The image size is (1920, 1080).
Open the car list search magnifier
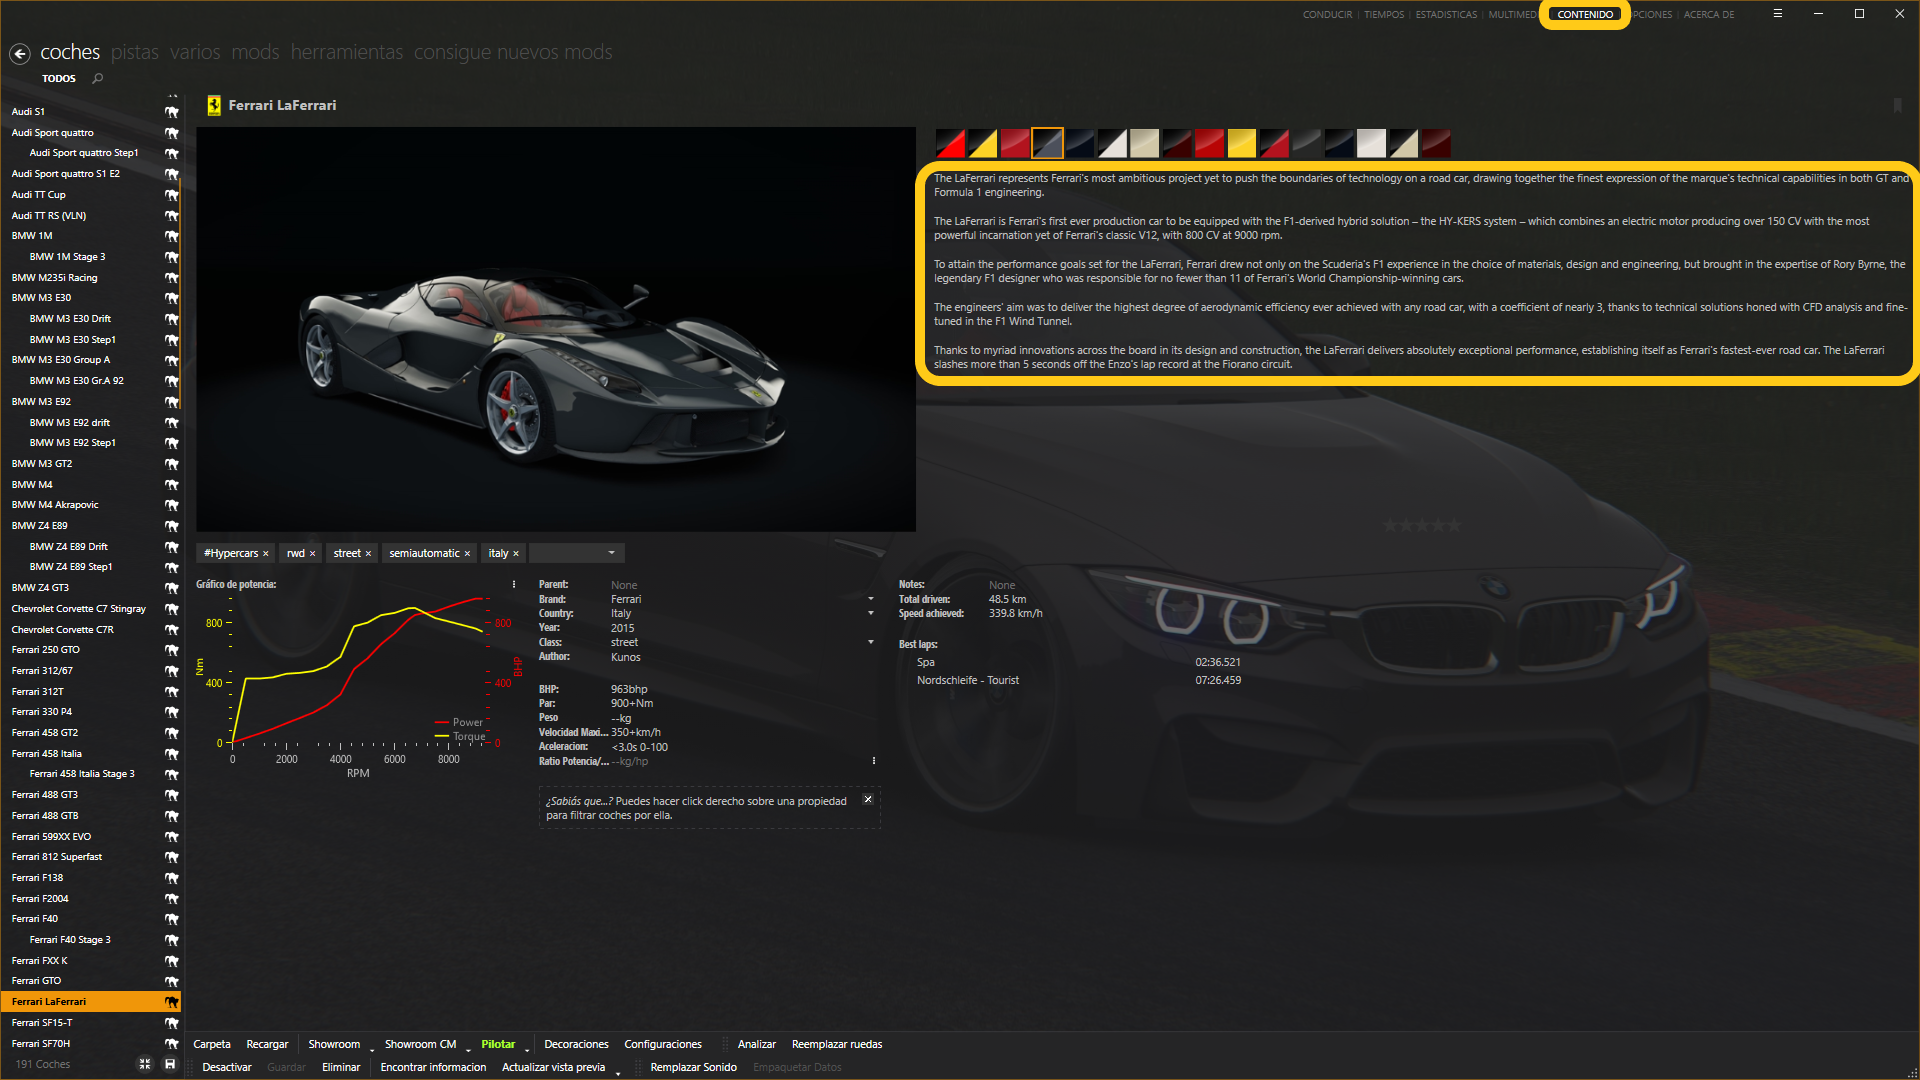pos(98,78)
